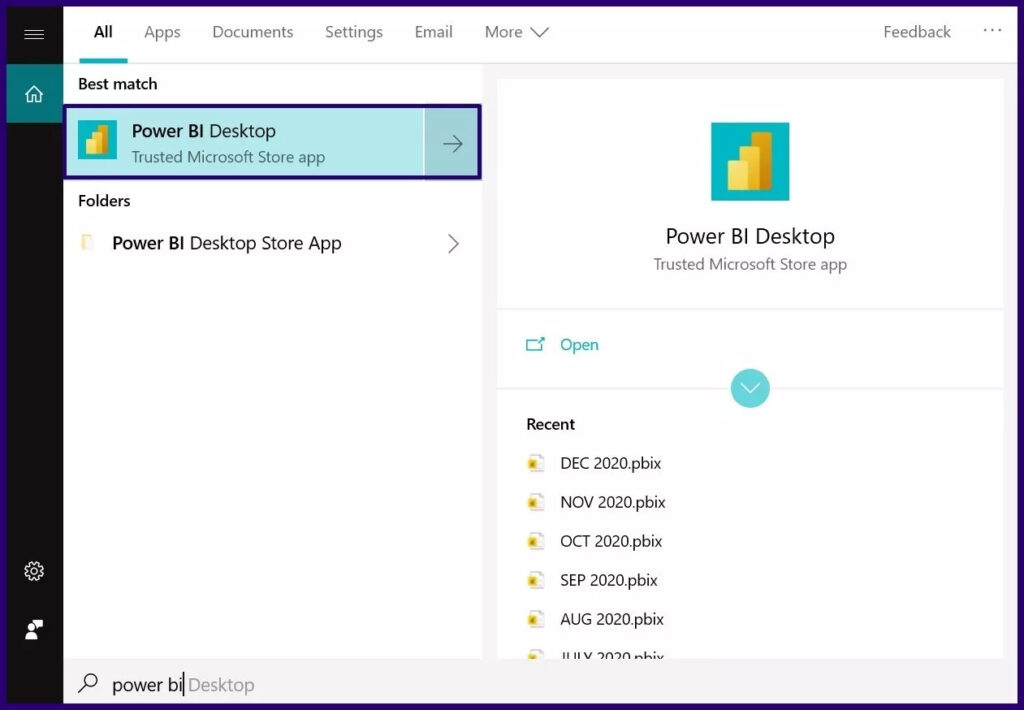Expand the Power BI Desktop Store App folder chevron
Viewport: 1024px width, 710px height.
coord(453,243)
